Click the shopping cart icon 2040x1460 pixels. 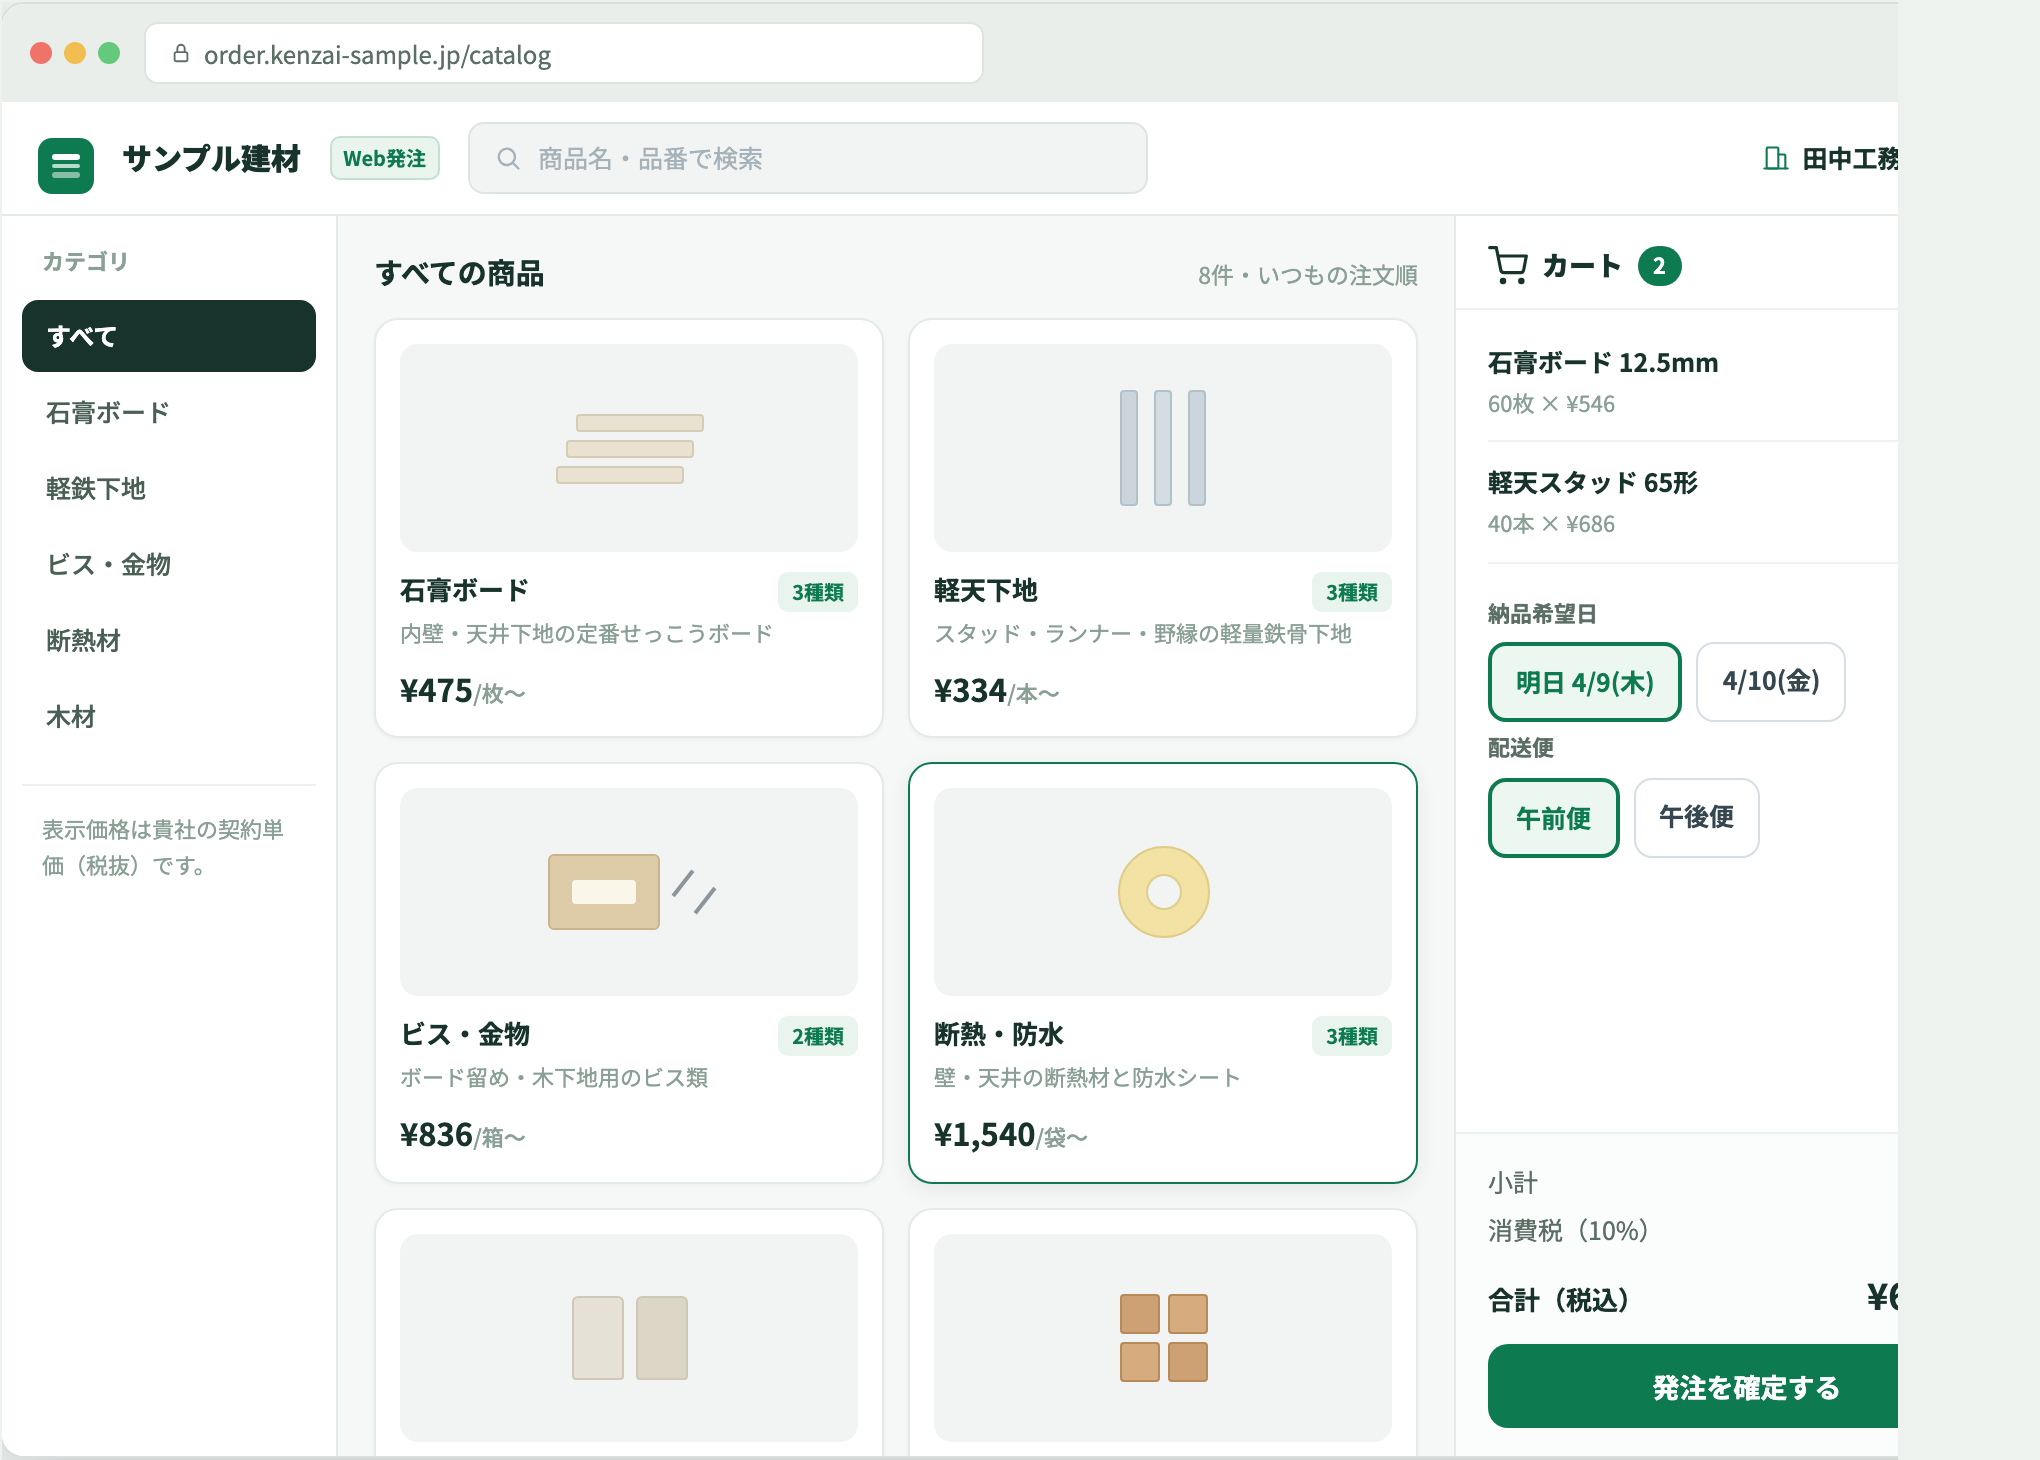[x=1508, y=265]
